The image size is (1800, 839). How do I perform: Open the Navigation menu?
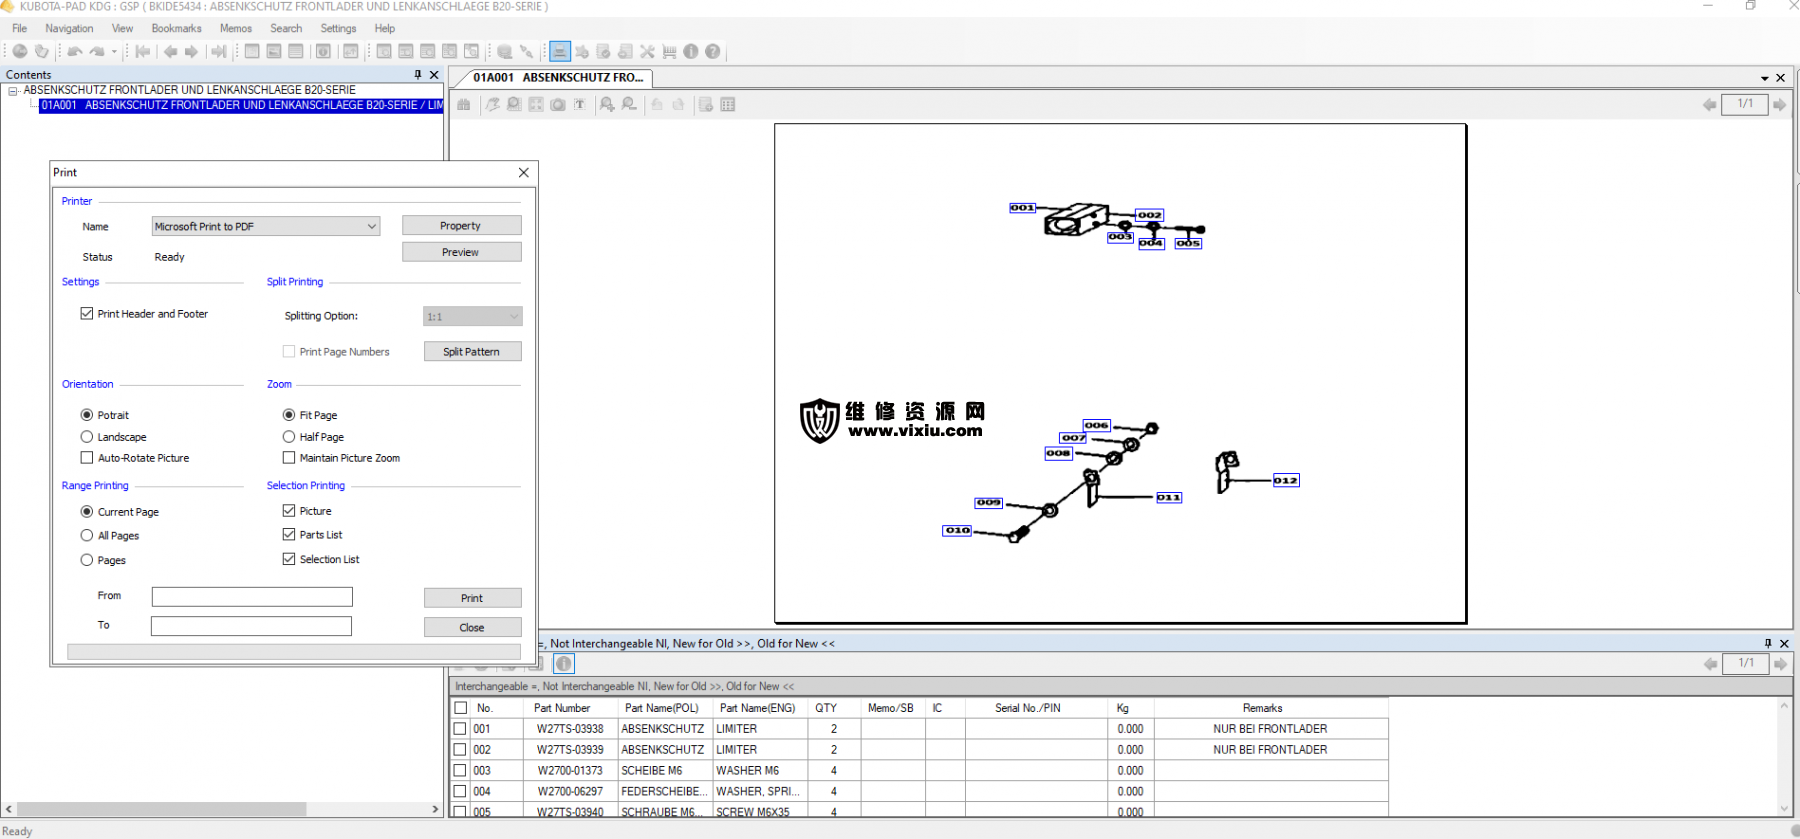click(x=69, y=28)
